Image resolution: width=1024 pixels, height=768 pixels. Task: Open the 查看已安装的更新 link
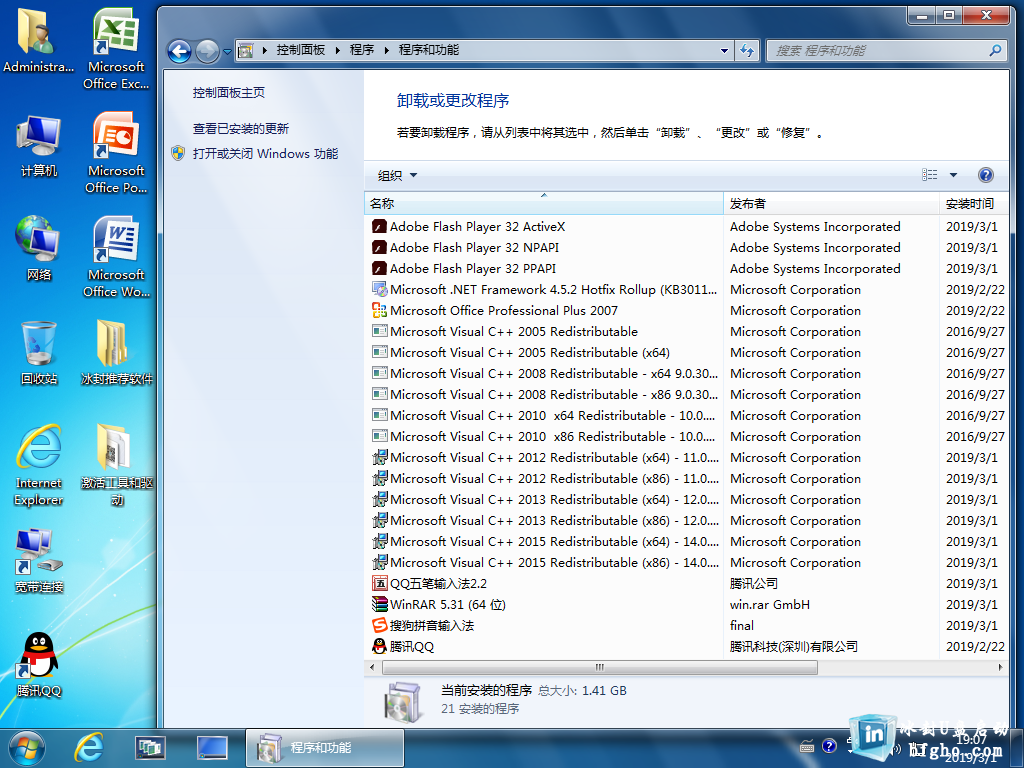click(x=240, y=129)
